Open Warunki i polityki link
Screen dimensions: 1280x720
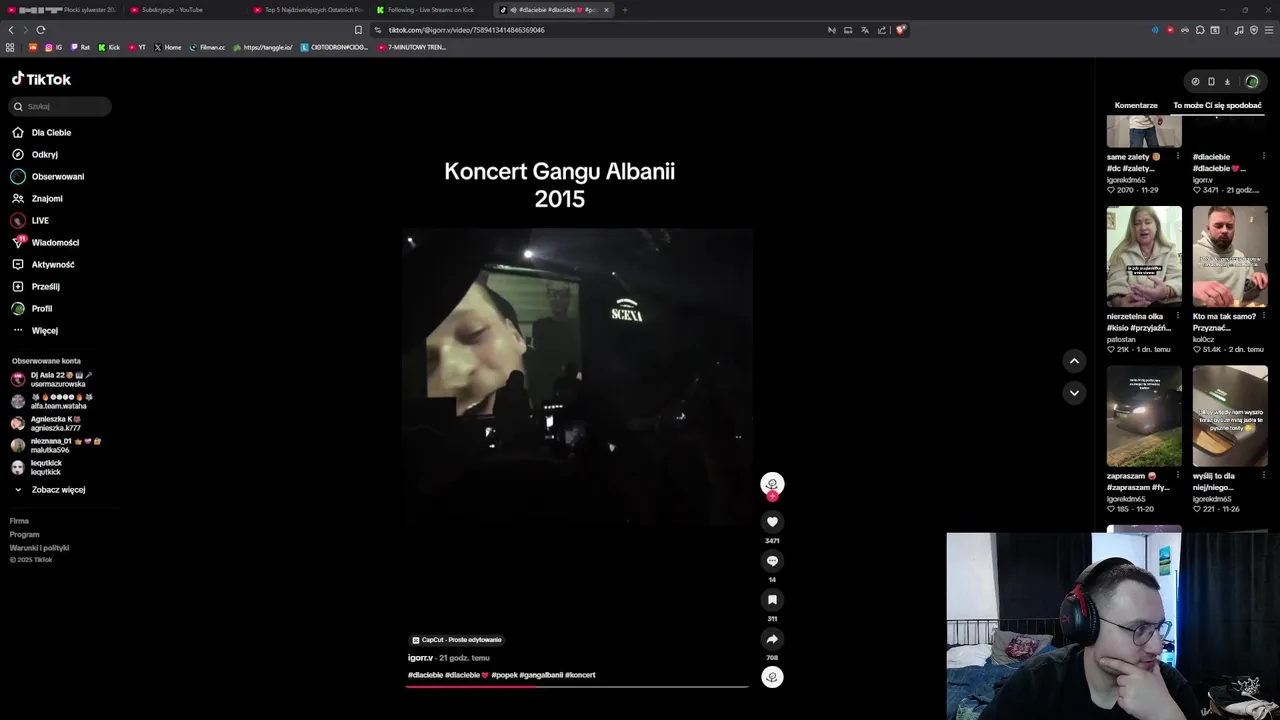(x=39, y=548)
